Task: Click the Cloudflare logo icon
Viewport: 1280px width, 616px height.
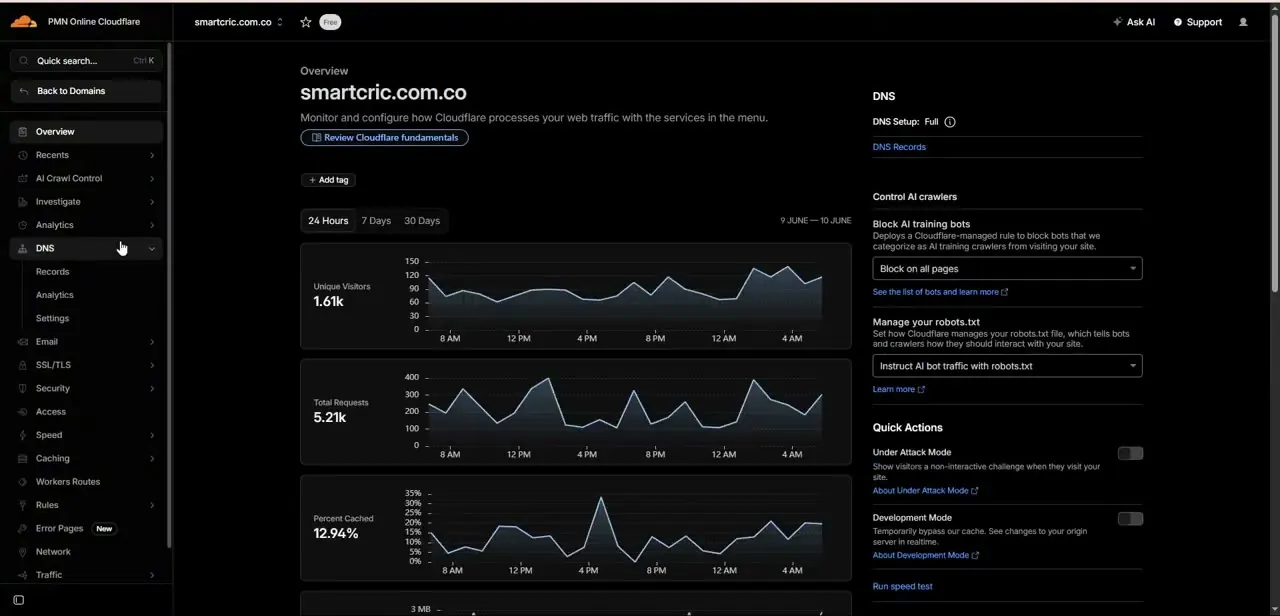Action: [x=24, y=21]
